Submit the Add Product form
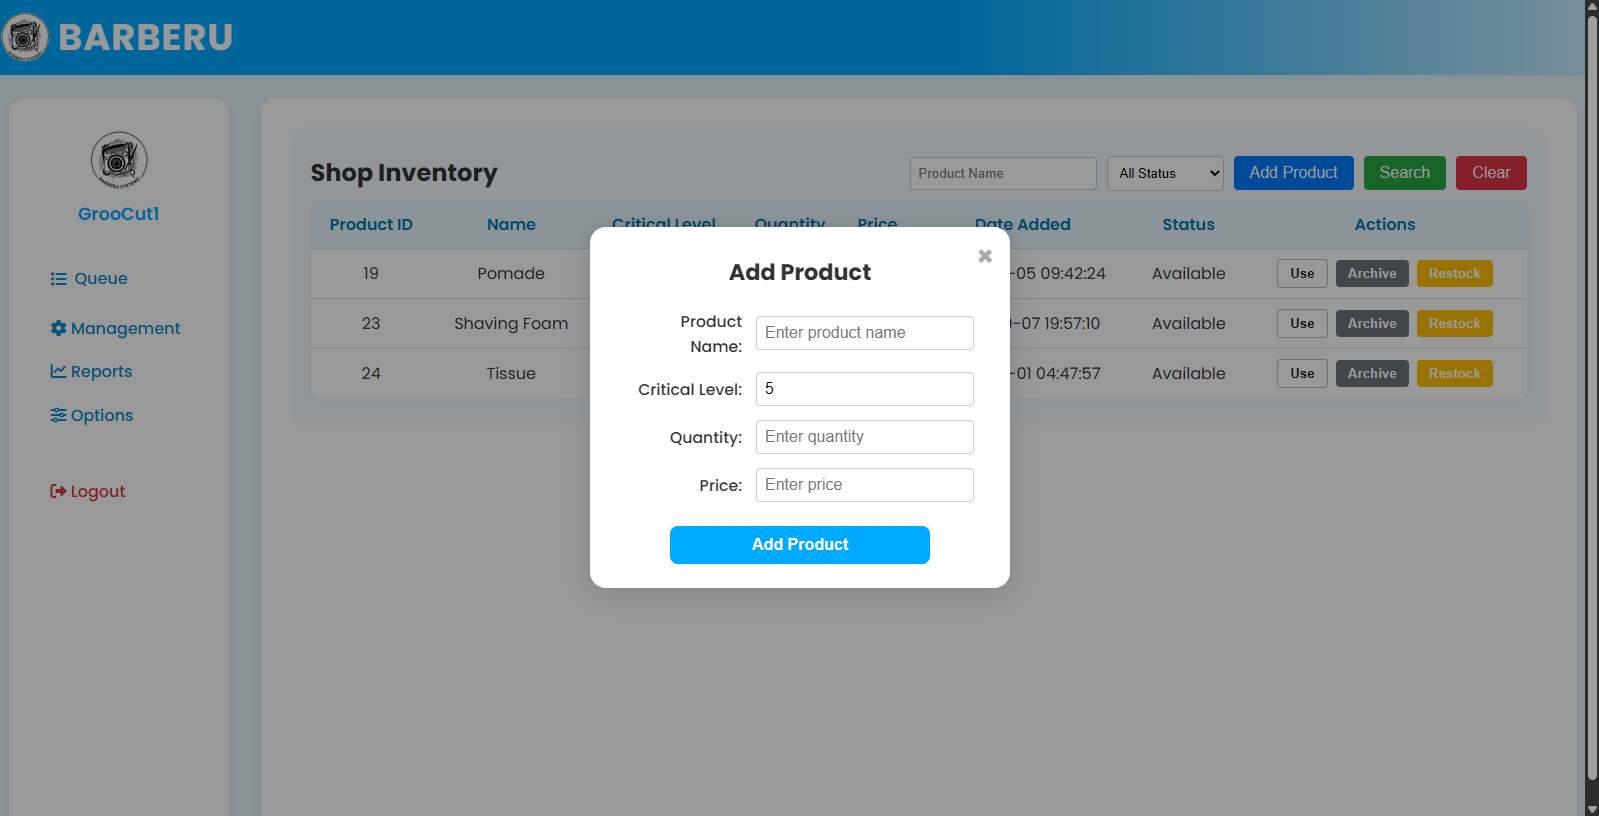This screenshot has width=1599, height=816. 799,545
